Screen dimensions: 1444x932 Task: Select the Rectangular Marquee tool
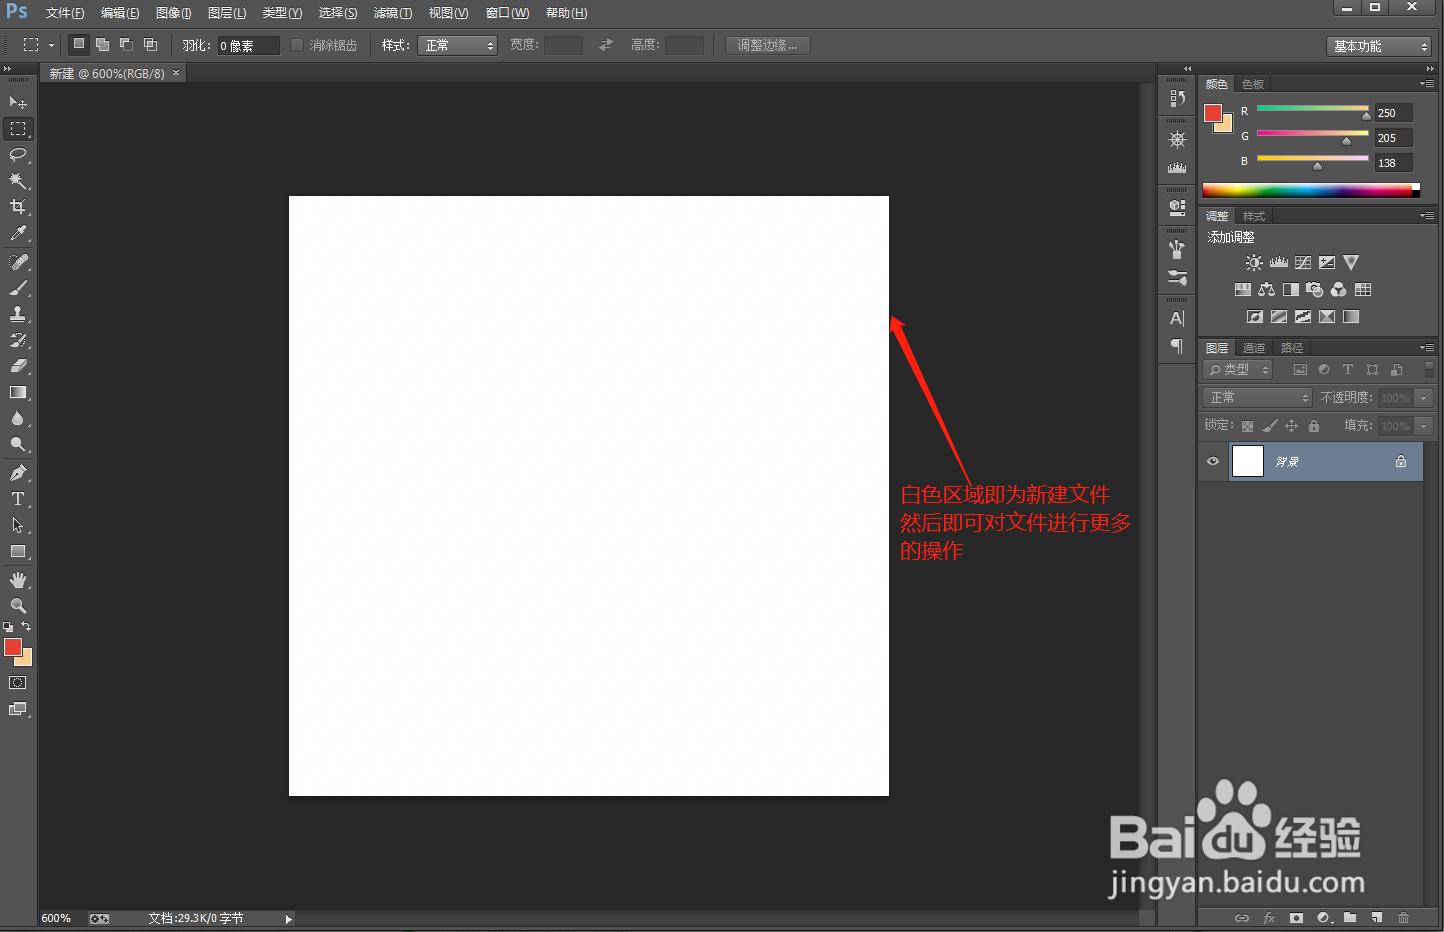18,129
